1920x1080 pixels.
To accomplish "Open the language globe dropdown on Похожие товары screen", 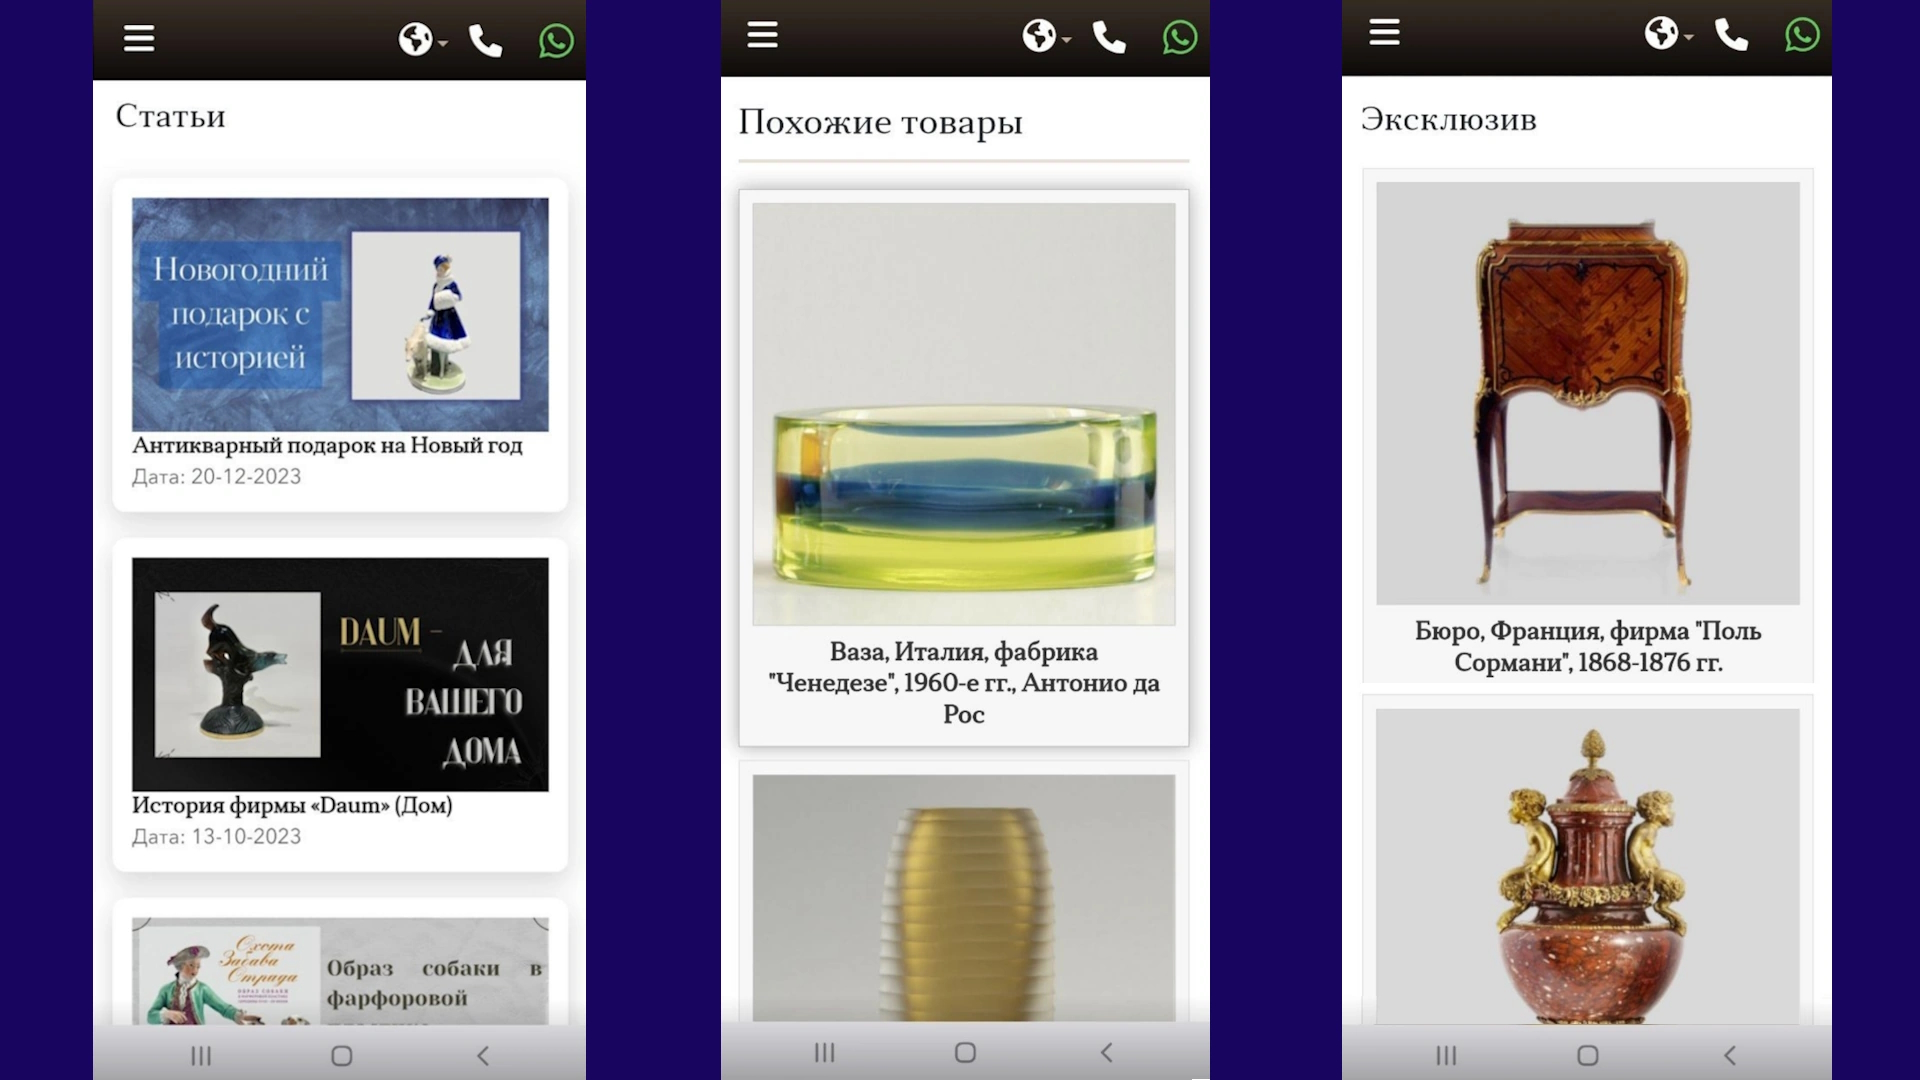I will (x=1046, y=37).
